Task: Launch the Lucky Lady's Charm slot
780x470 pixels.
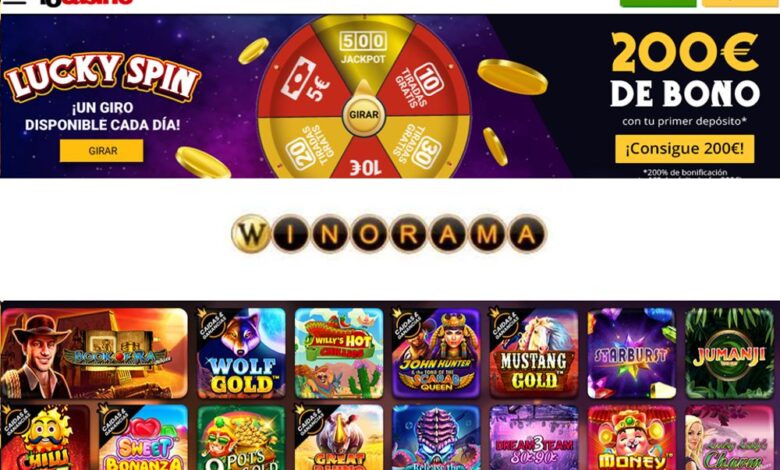Action: pyautogui.click(x=729, y=438)
